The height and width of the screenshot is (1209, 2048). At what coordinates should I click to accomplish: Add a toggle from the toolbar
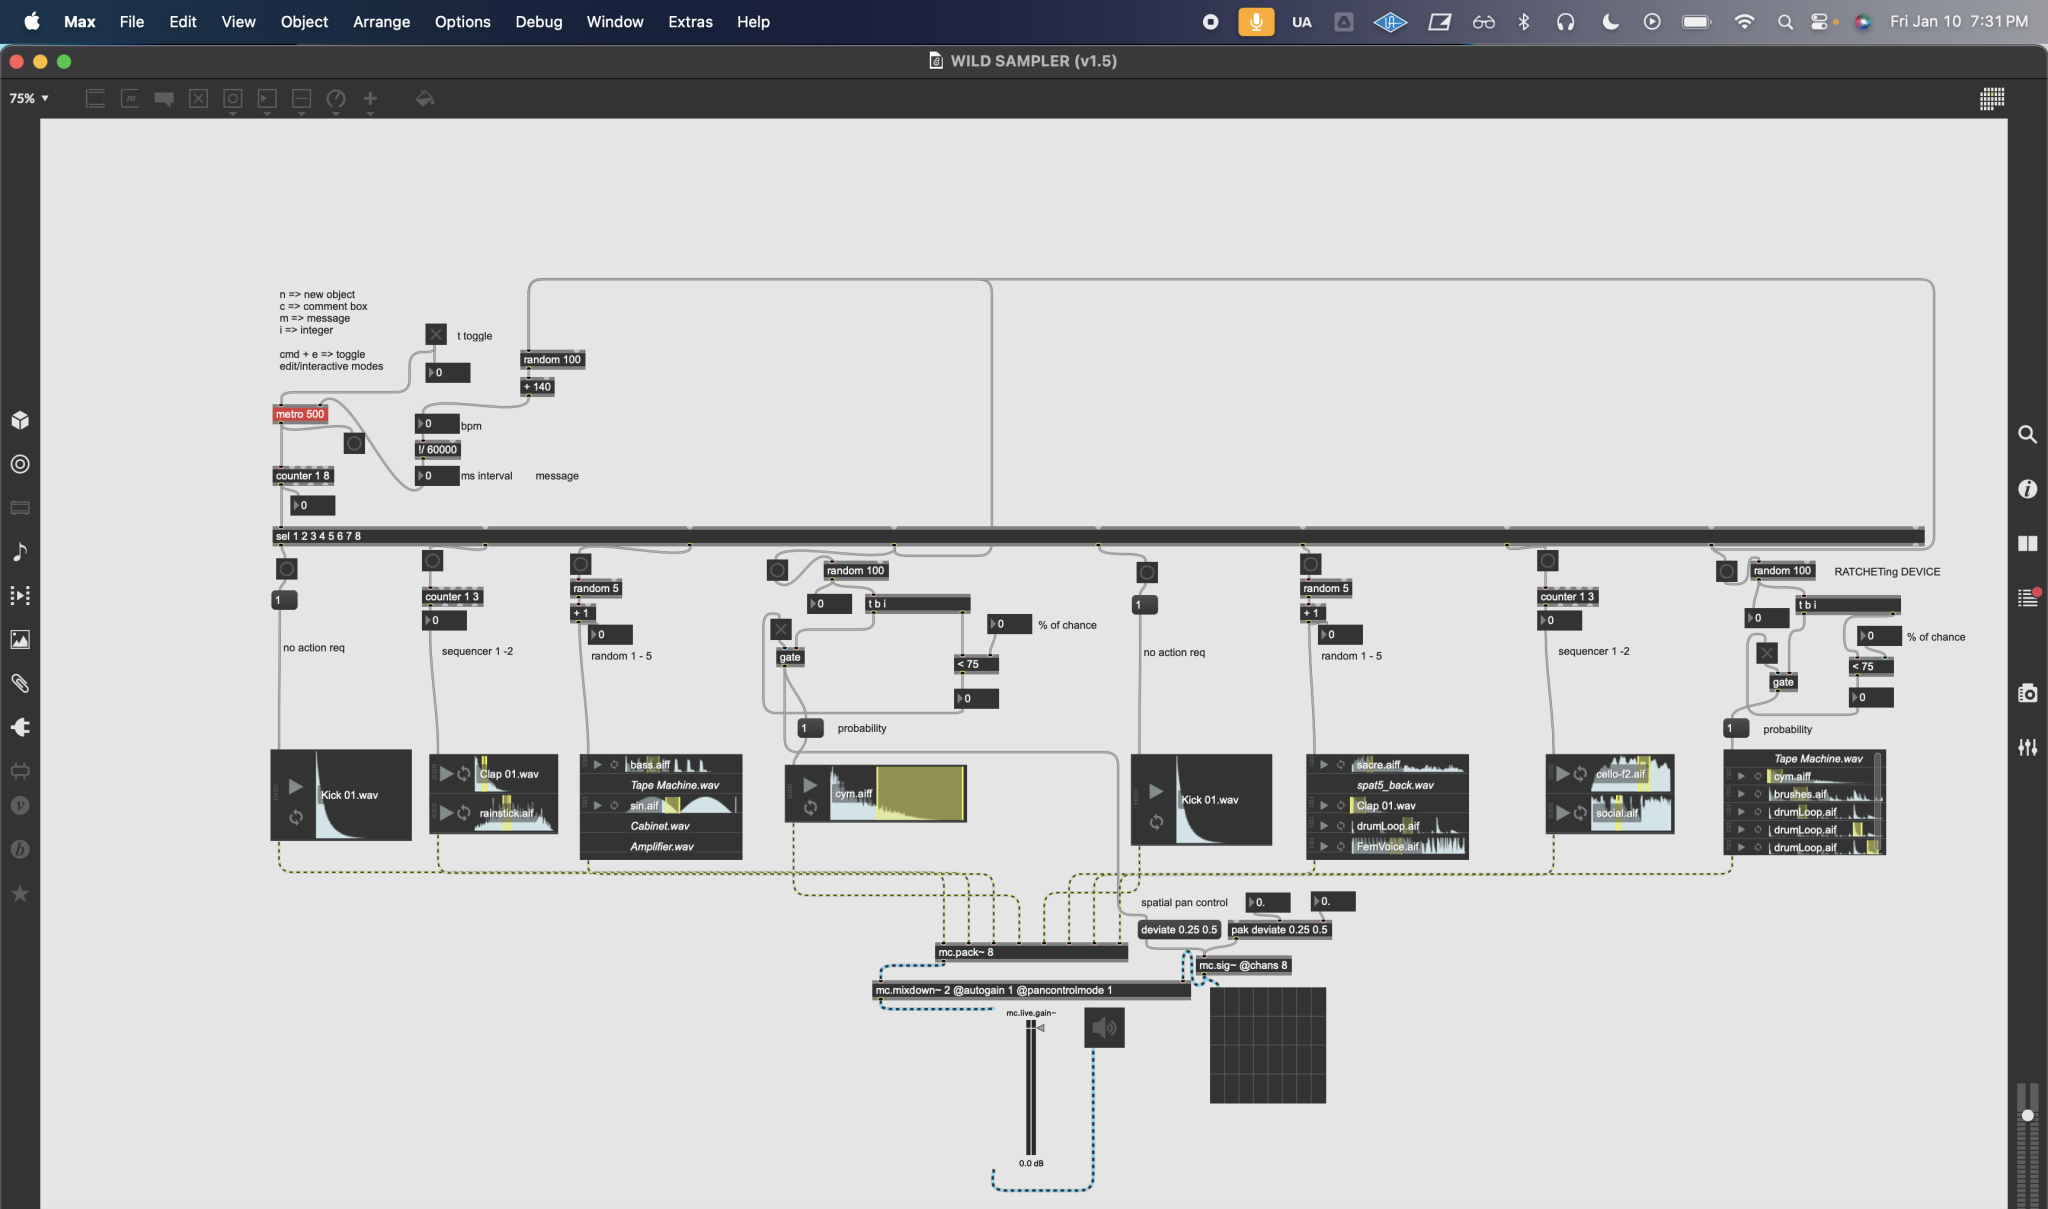point(198,98)
